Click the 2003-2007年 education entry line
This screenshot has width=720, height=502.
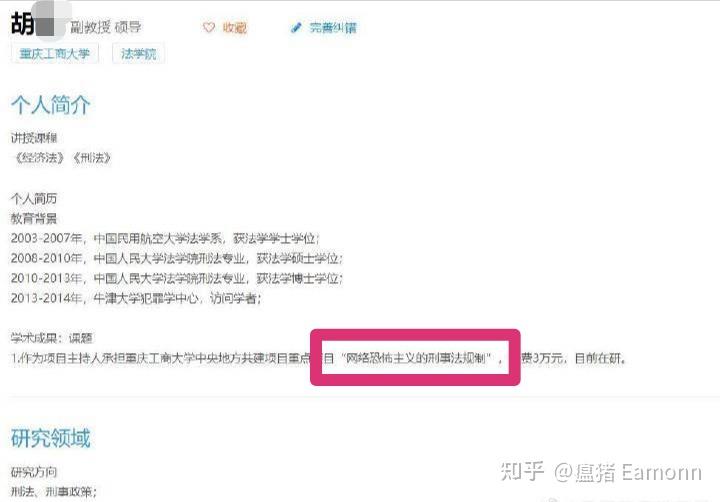point(165,238)
